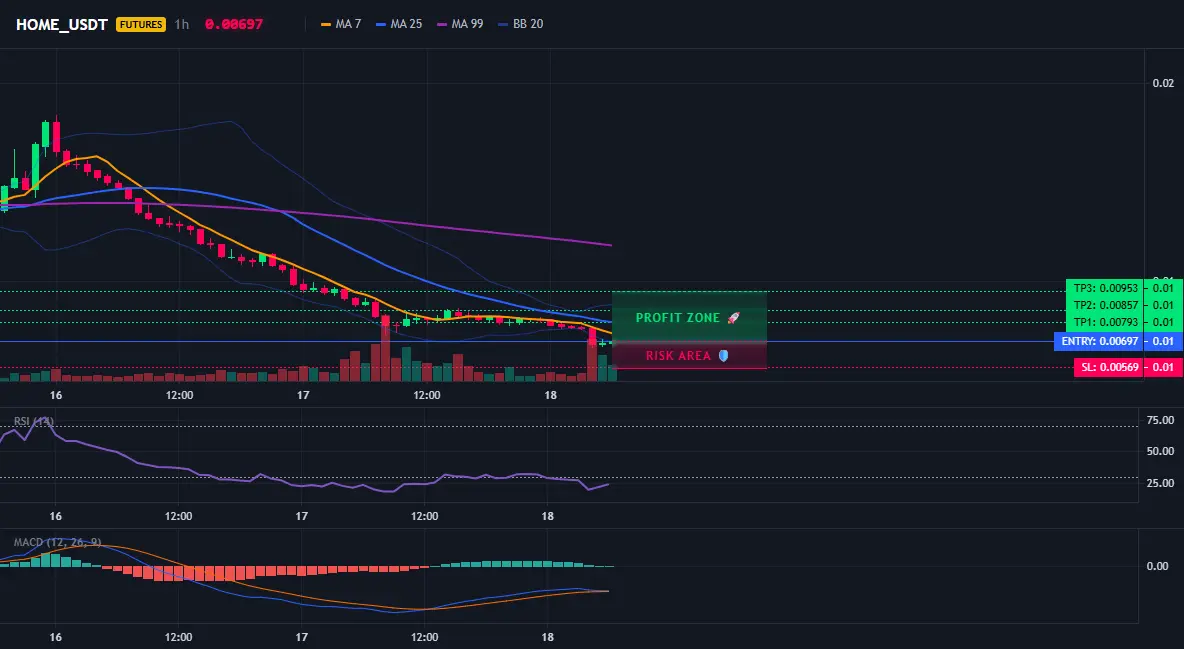Click the yellow FUTURES badge

[140, 24]
